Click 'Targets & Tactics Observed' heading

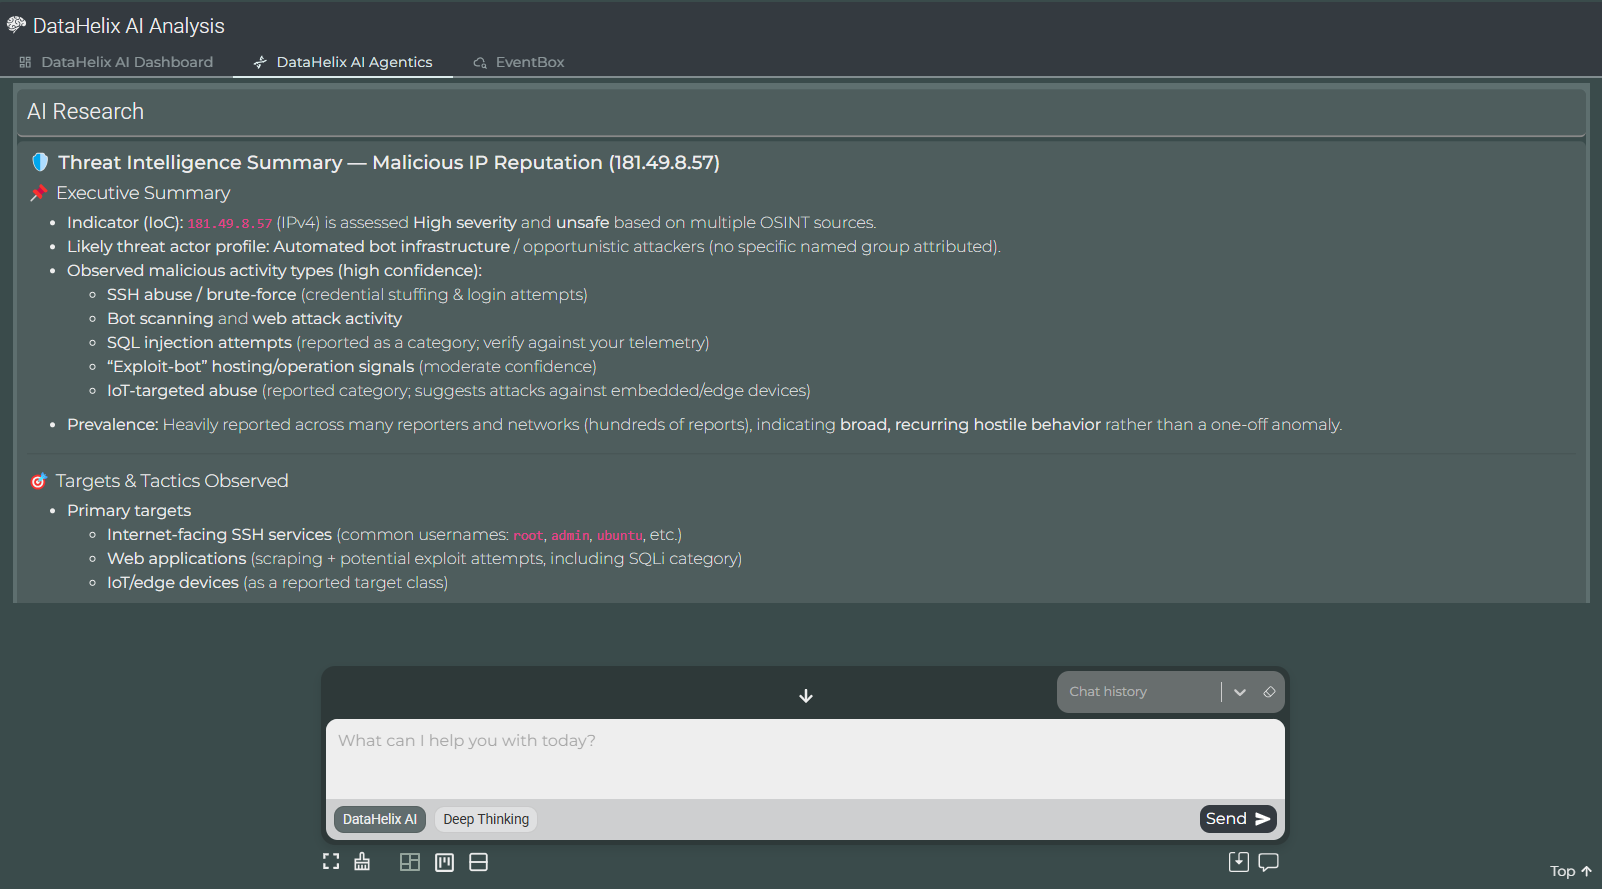coord(172,481)
